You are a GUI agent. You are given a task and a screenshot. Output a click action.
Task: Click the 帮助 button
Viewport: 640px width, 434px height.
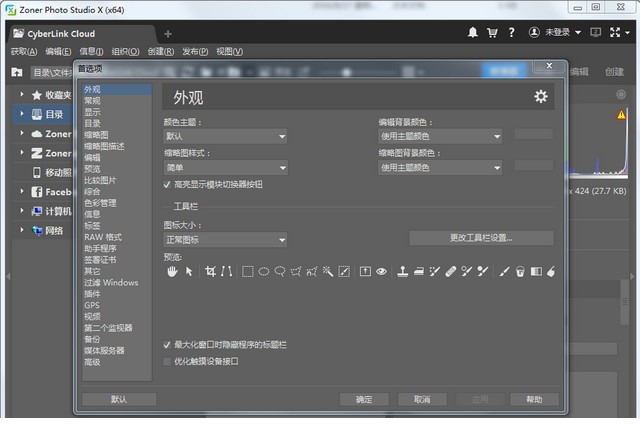(534, 399)
